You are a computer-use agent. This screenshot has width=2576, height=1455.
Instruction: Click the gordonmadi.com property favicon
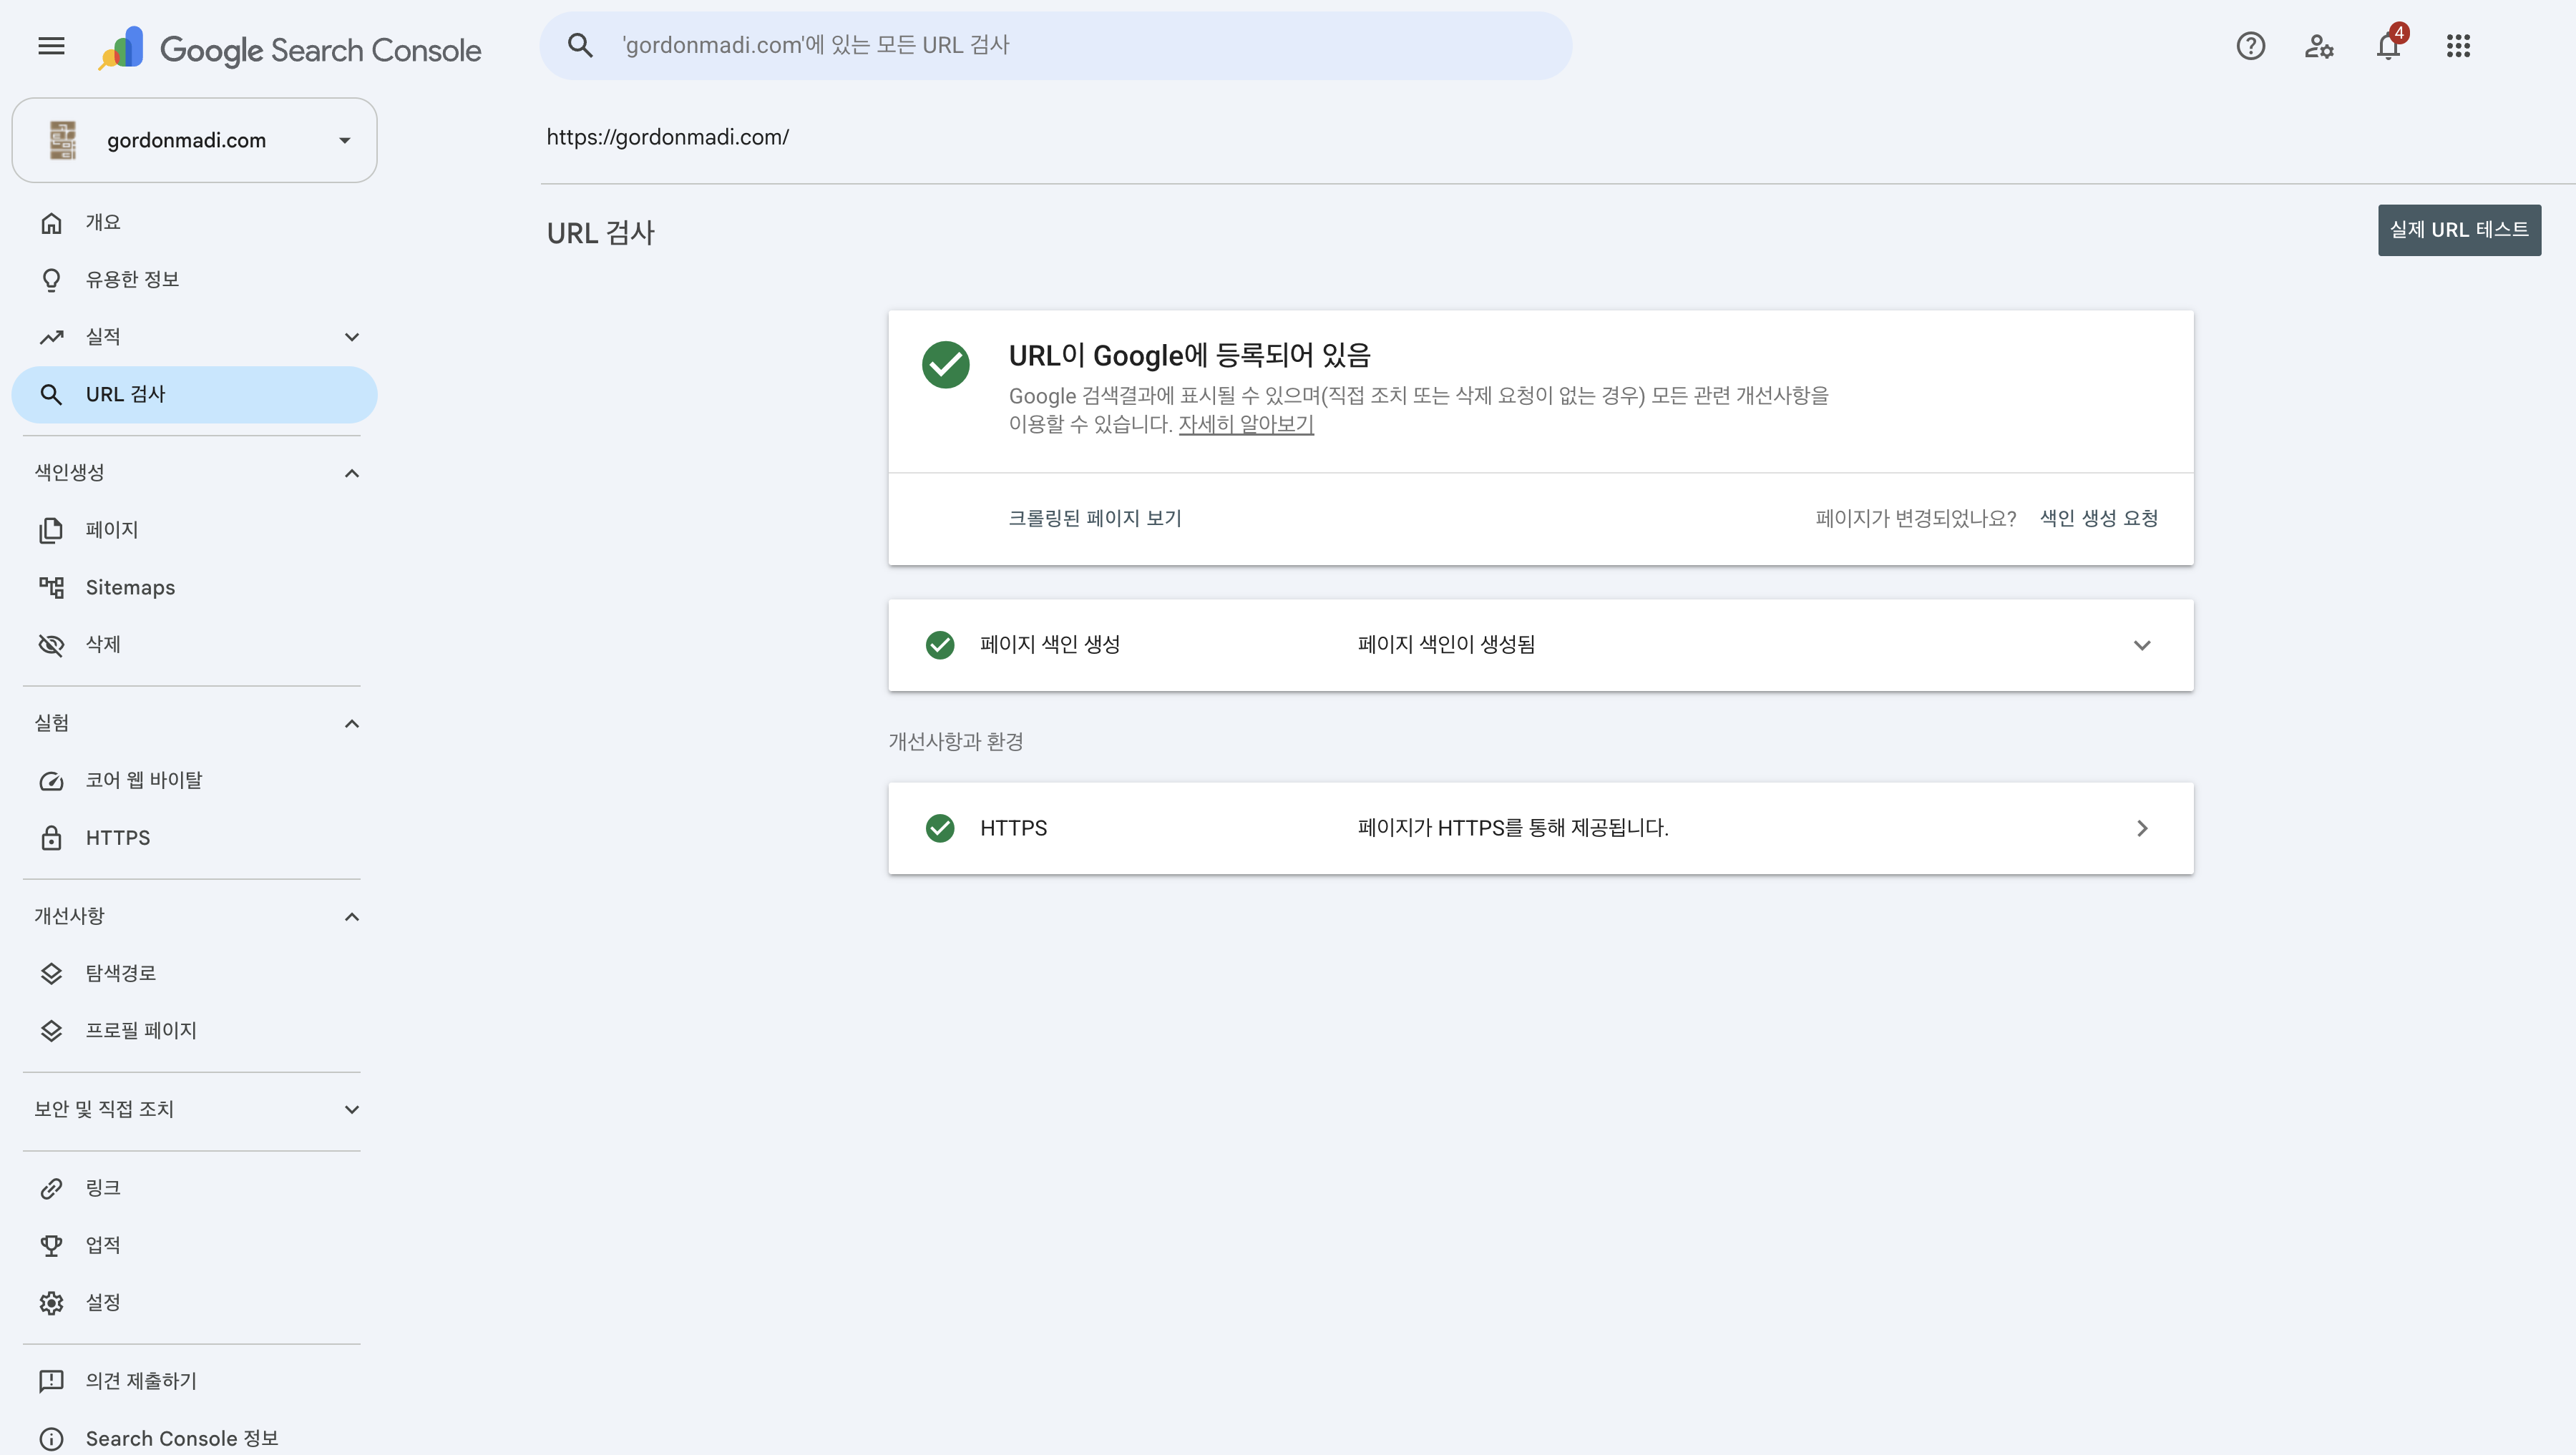(x=63, y=140)
